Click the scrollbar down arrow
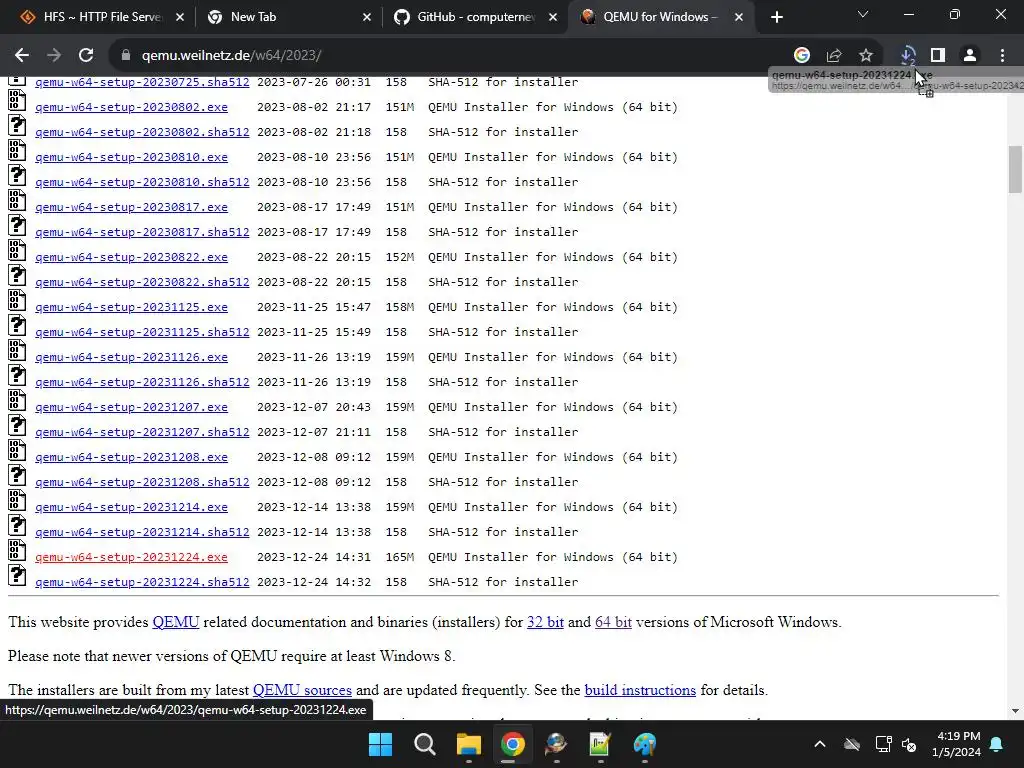Image resolution: width=1024 pixels, height=768 pixels. point(1015,711)
